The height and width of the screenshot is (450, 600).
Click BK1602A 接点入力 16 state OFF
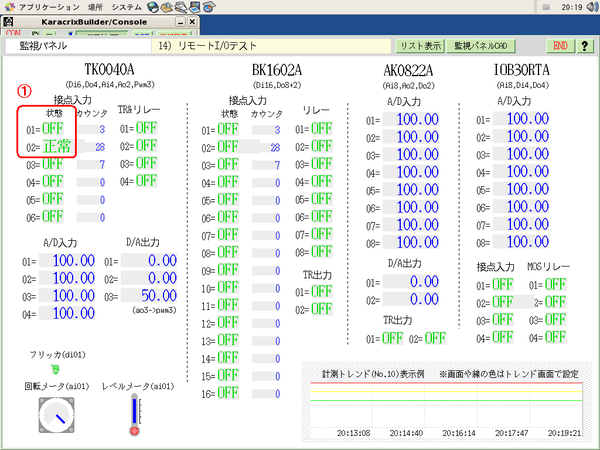228,393
